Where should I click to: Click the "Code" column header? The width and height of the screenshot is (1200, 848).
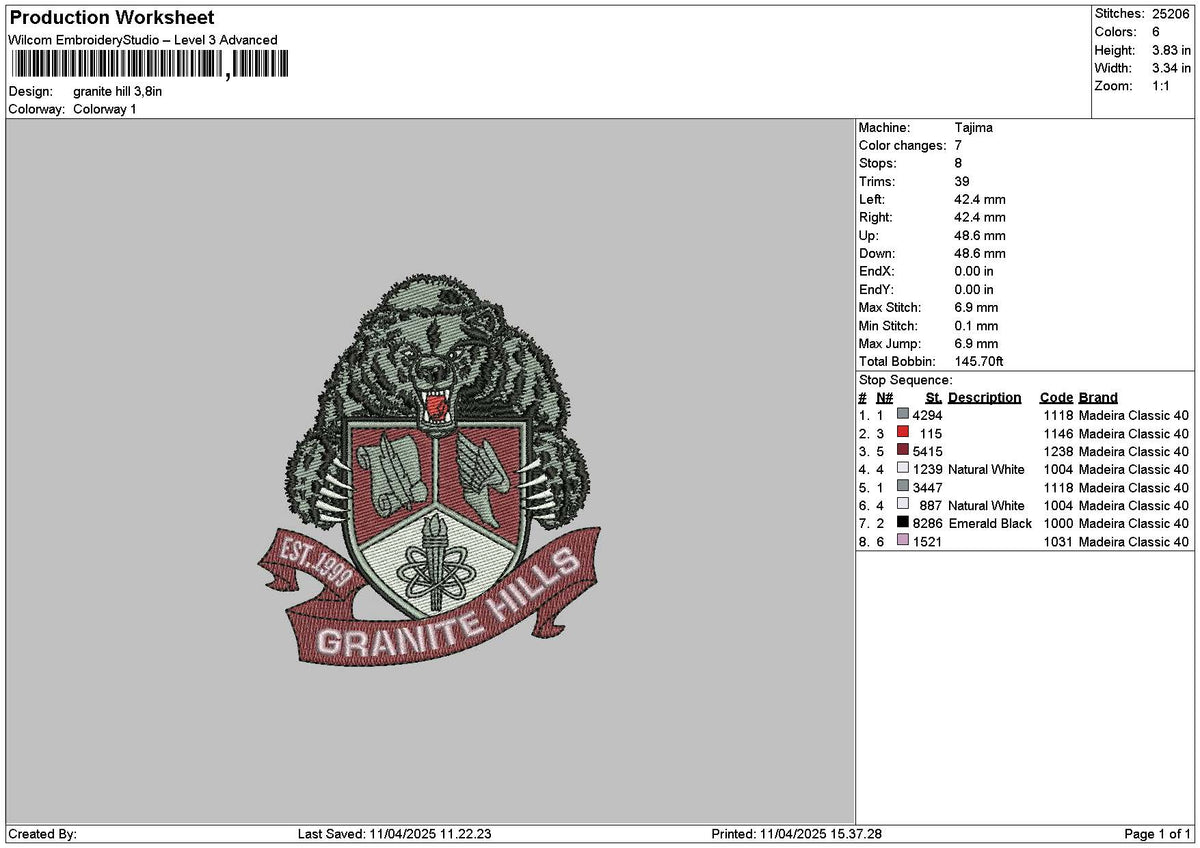1056,398
